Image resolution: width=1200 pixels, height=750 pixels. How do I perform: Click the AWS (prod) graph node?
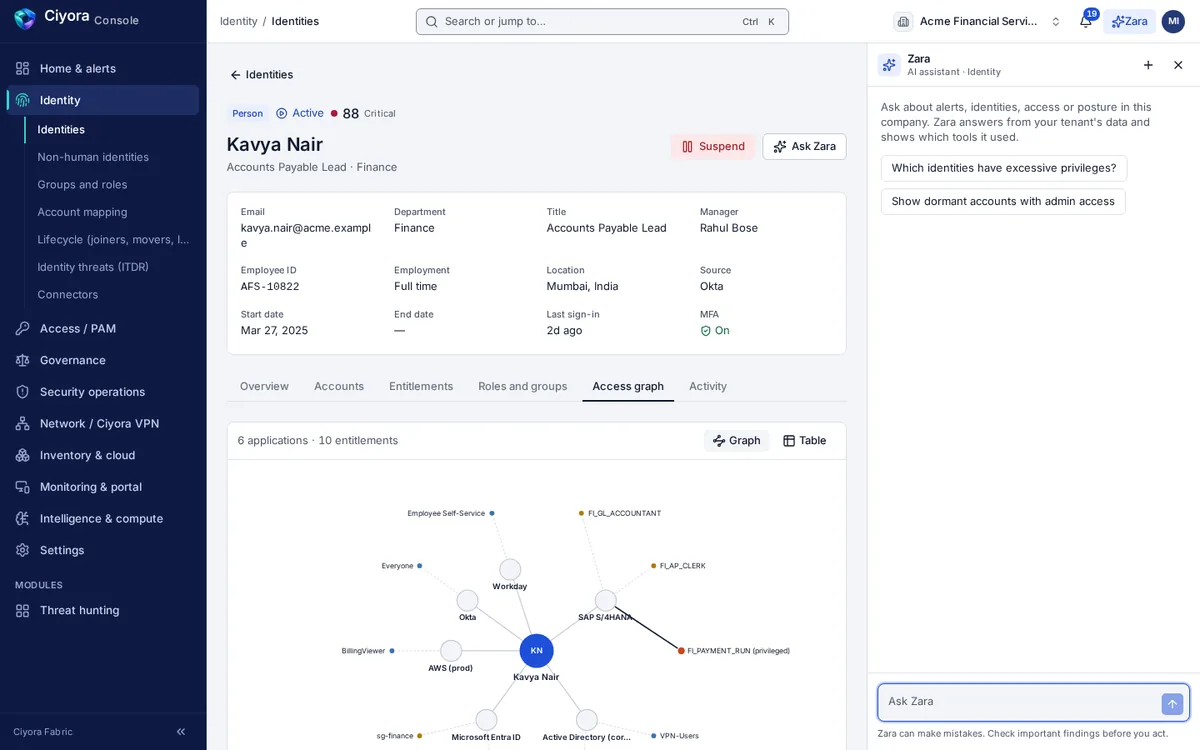click(x=451, y=650)
